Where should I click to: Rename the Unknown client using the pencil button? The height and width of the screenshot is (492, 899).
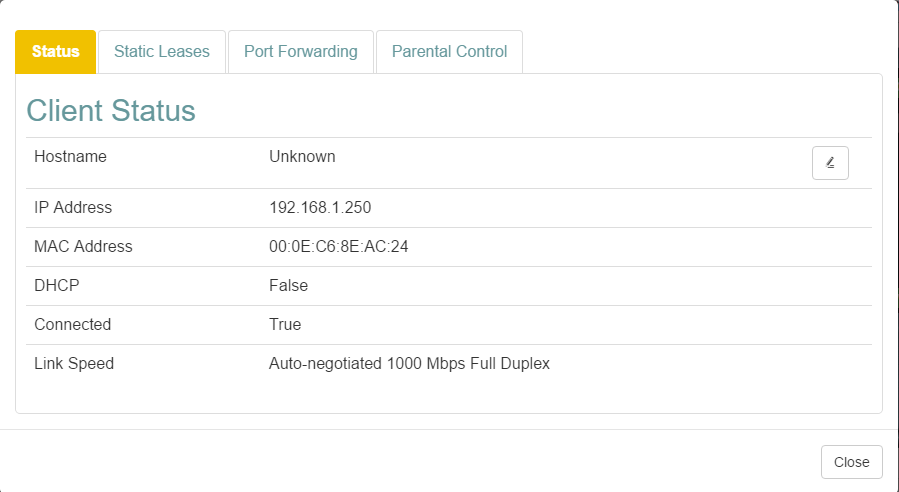[x=830, y=163]
